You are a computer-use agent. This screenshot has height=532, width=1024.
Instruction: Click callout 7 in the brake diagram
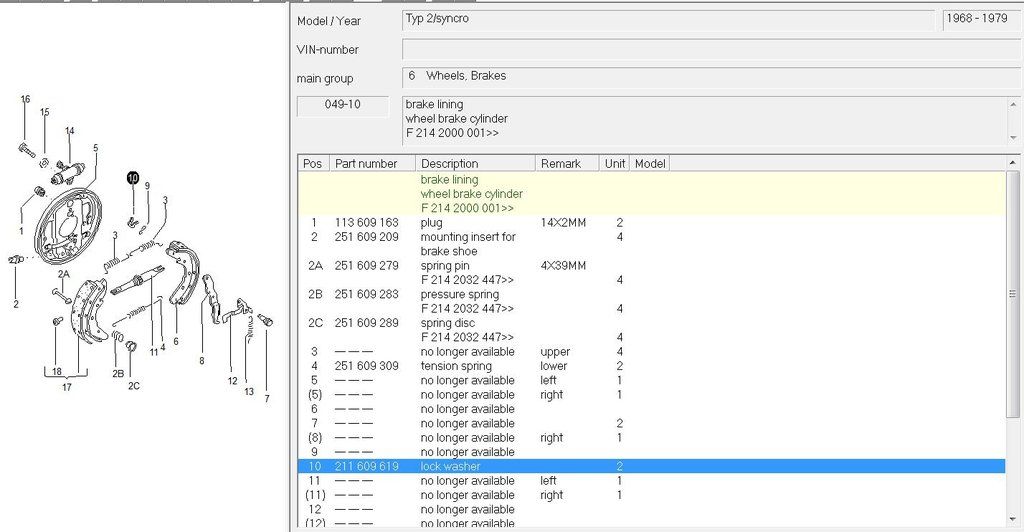tap(266, 398)
